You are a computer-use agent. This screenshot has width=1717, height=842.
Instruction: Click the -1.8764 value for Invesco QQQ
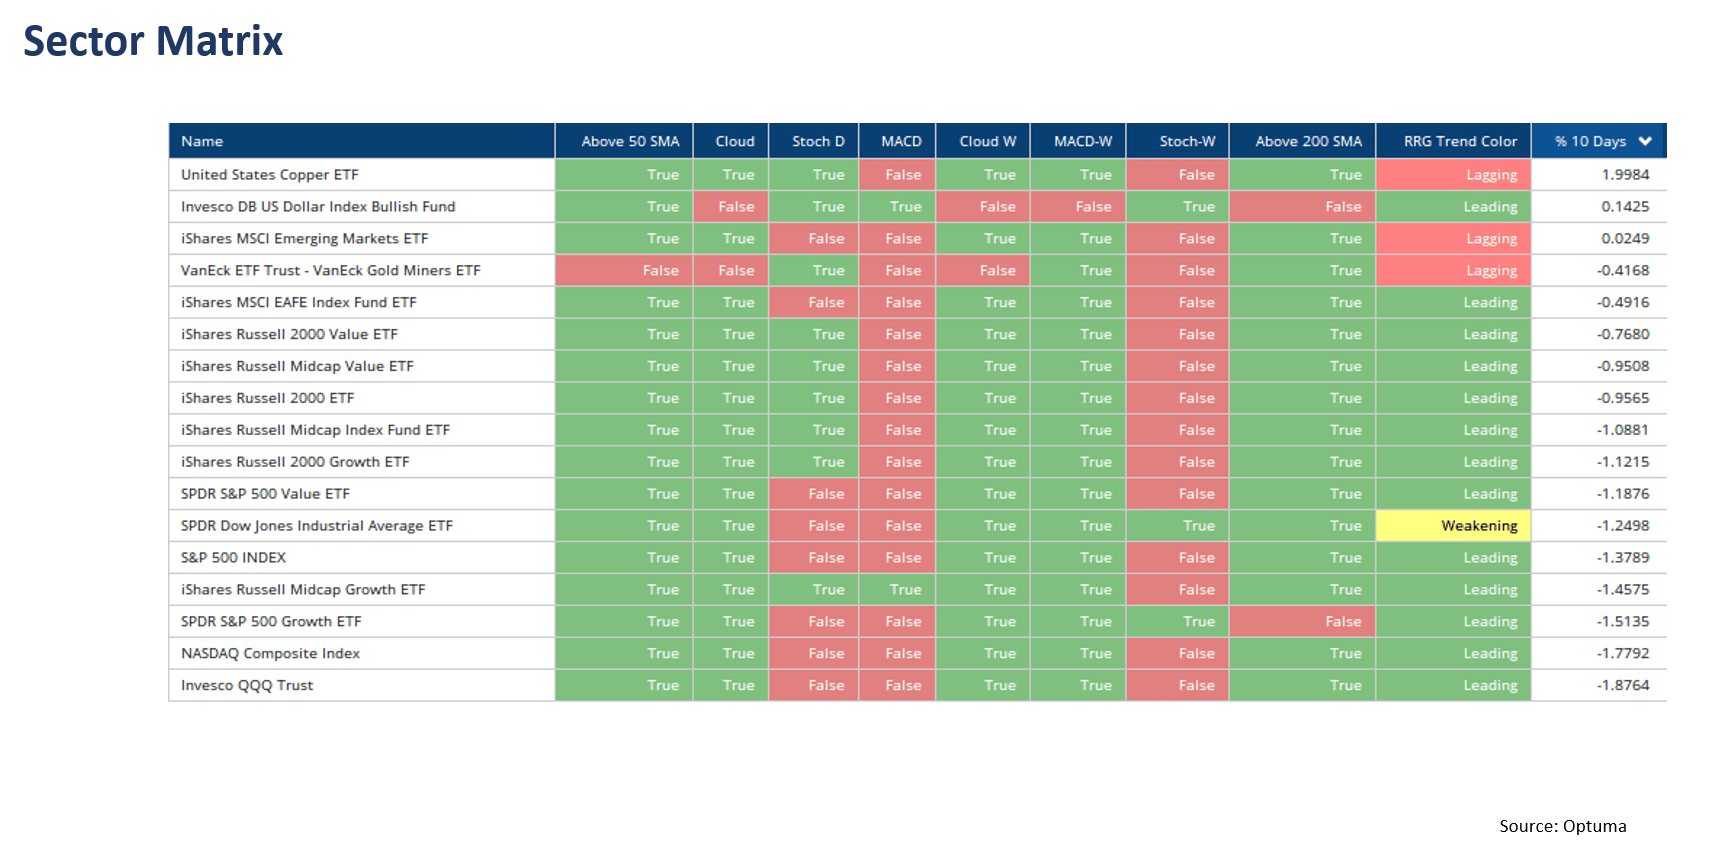coord(1623,686)
